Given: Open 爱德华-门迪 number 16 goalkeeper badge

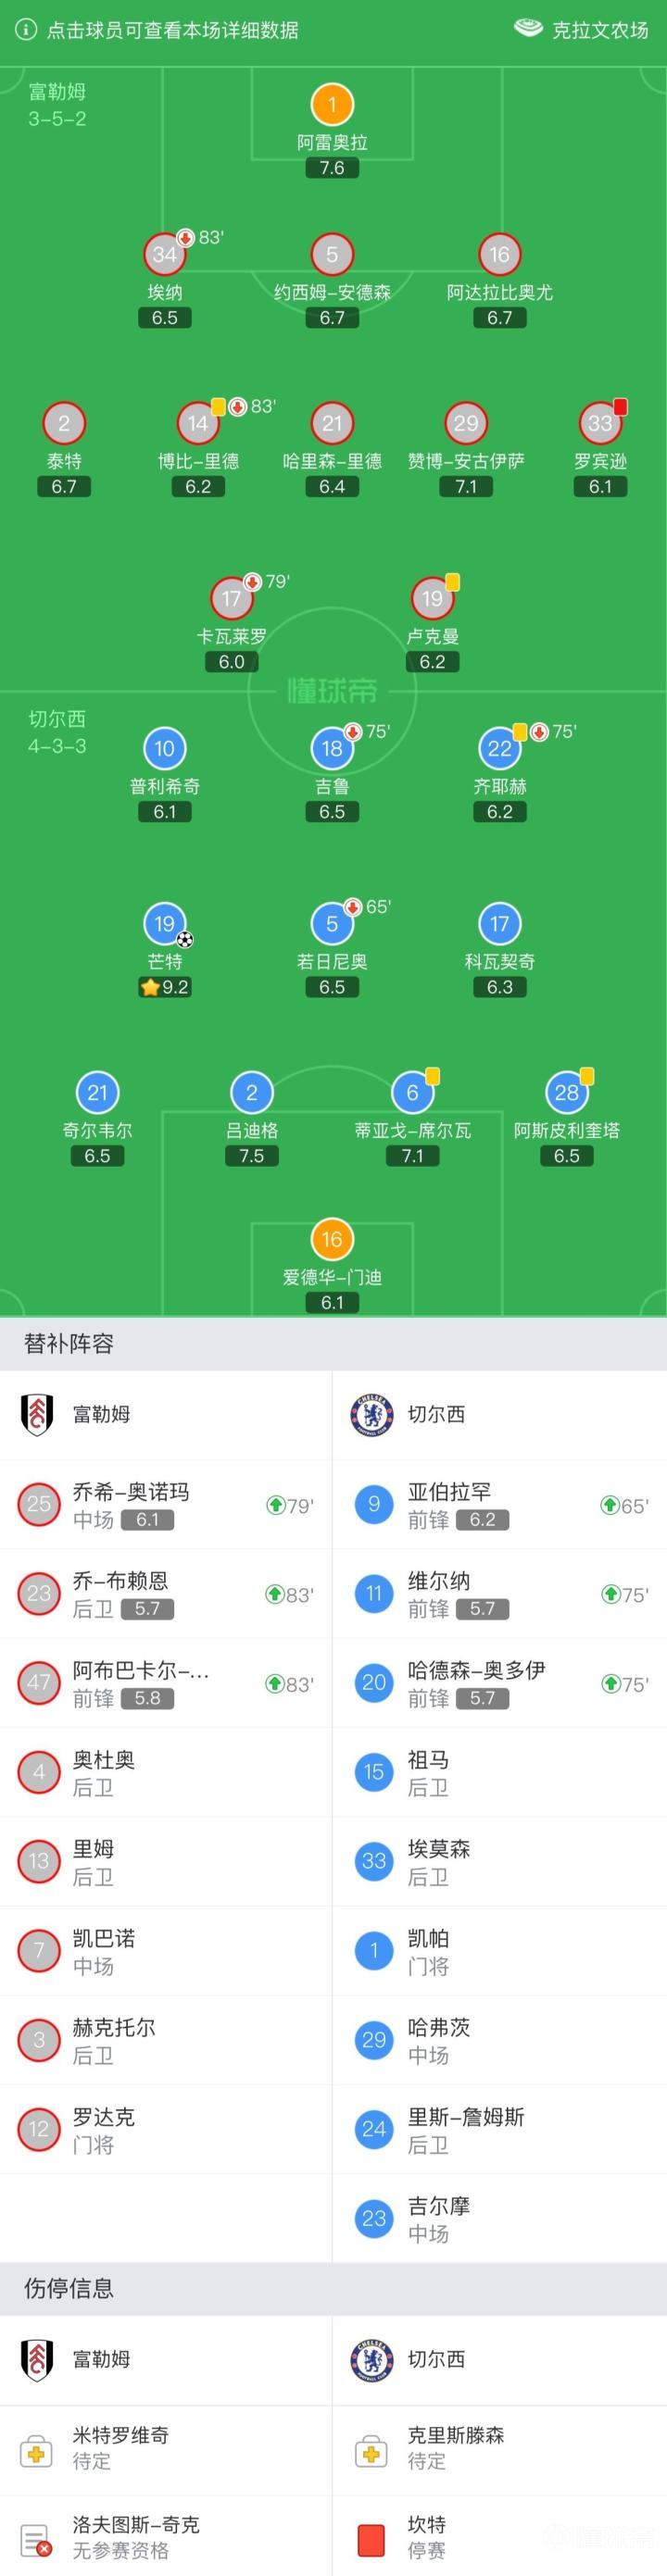Looking at the screenshot, I should [332, 1240].
